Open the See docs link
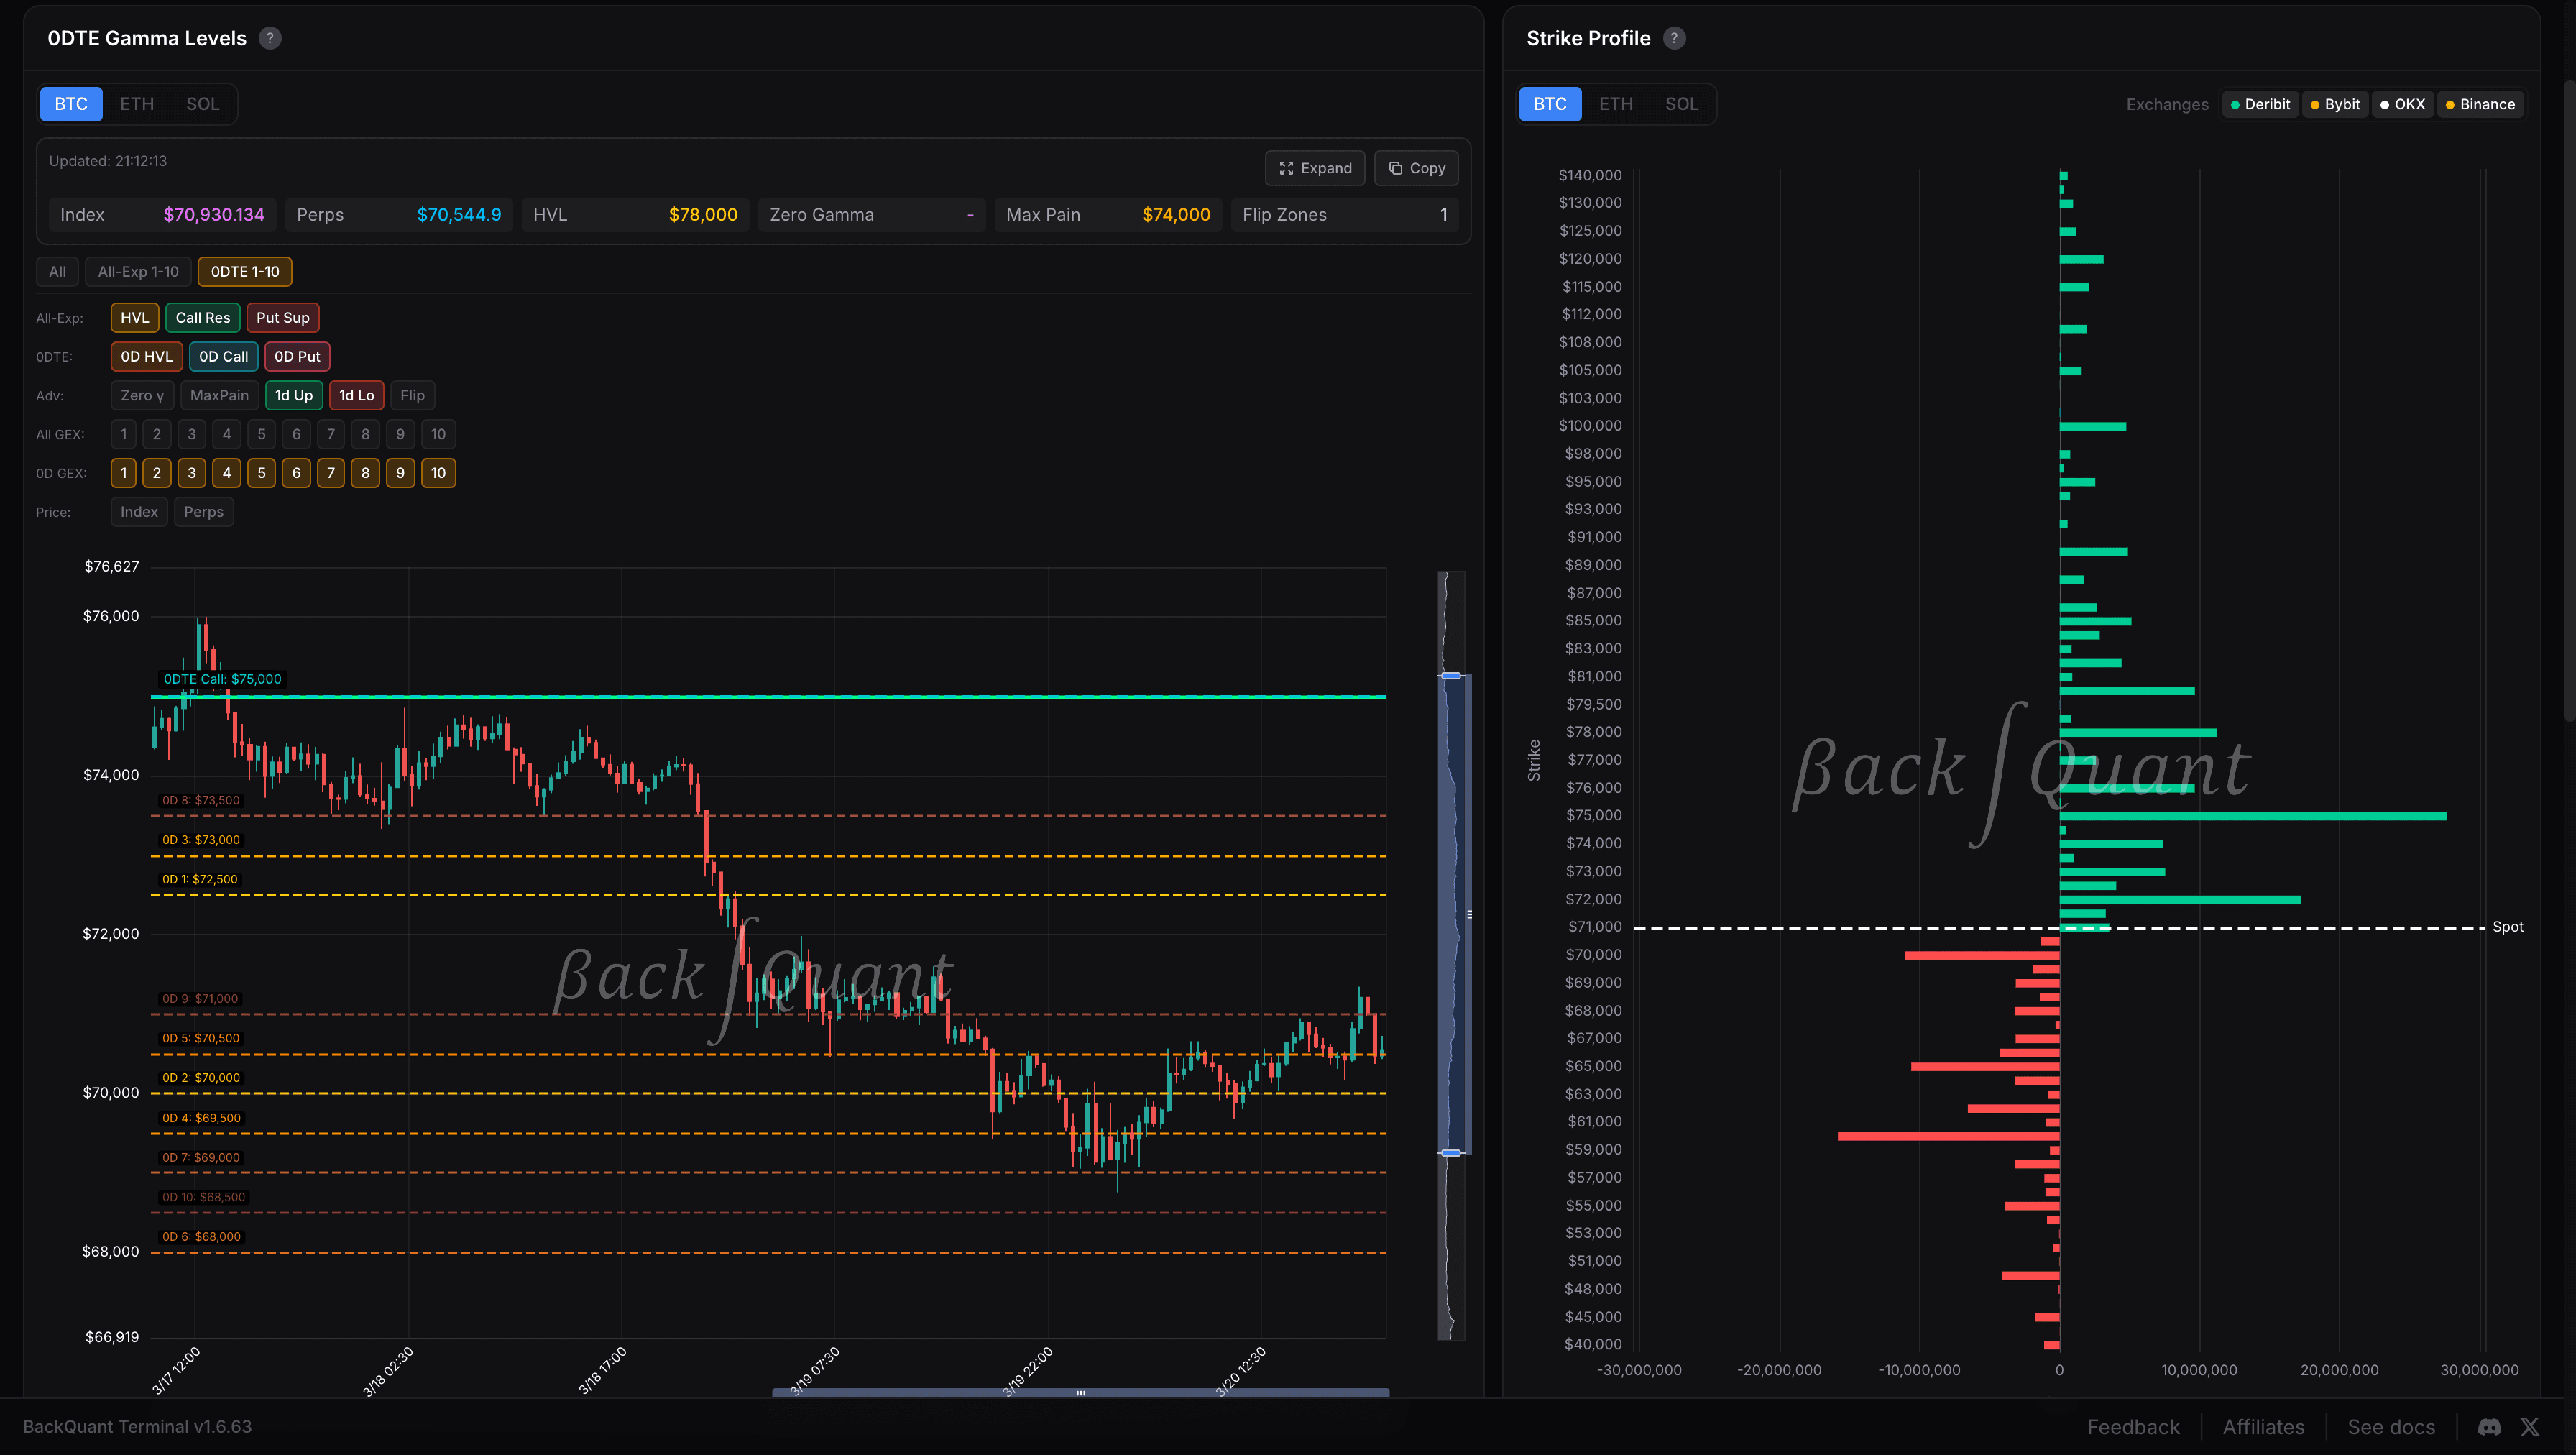This screenshot has width=2576, height=1455. pyautogui.click(x=2391, y=1427)
